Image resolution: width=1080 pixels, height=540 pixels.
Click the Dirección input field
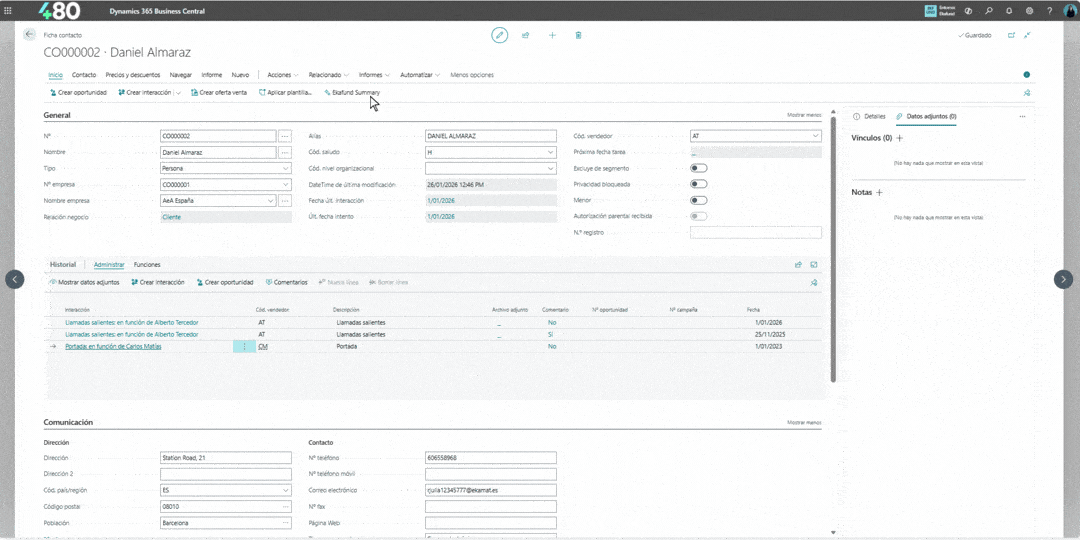point(225,457)
